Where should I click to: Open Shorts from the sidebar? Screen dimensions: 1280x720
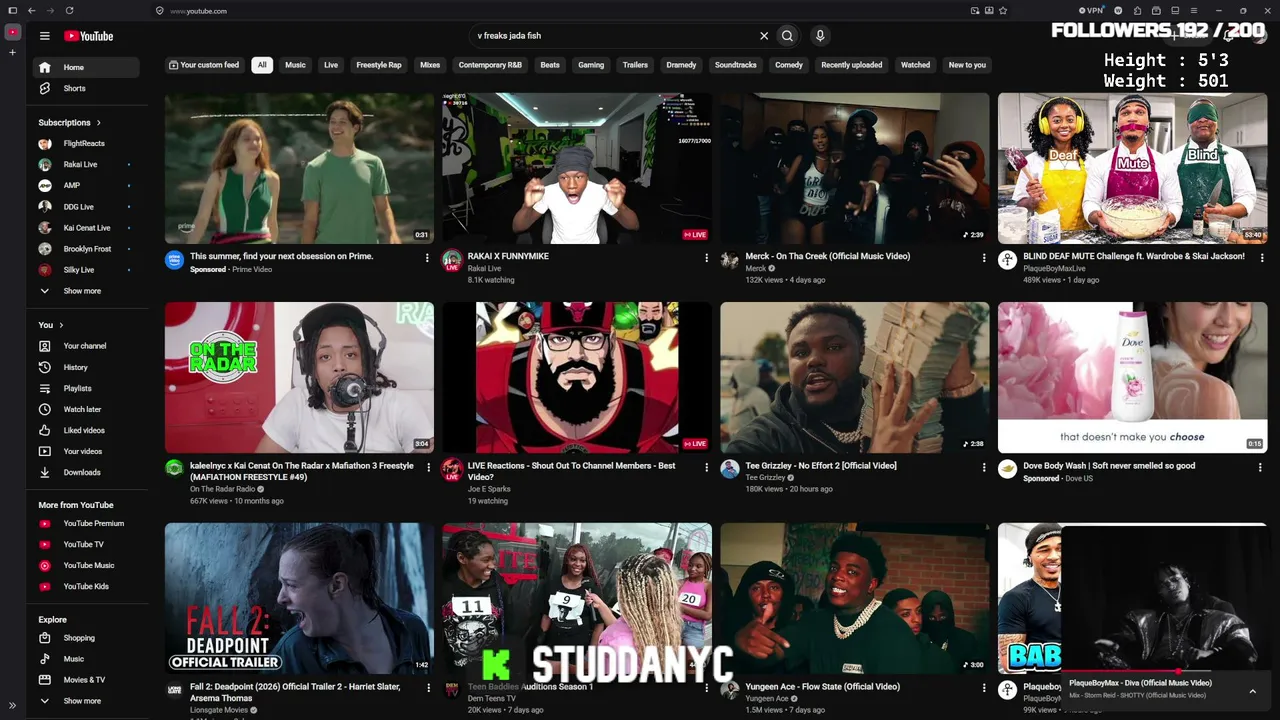tap(74, 88)
